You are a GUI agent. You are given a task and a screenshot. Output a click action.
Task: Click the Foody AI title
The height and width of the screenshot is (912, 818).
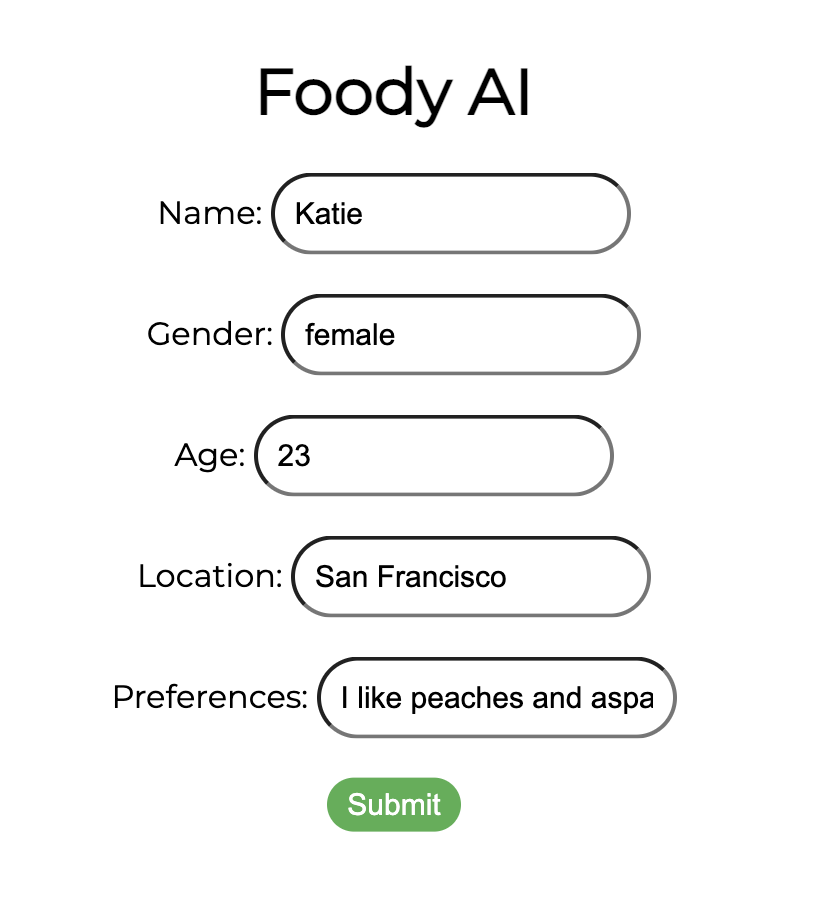click(x=393, y=92)
